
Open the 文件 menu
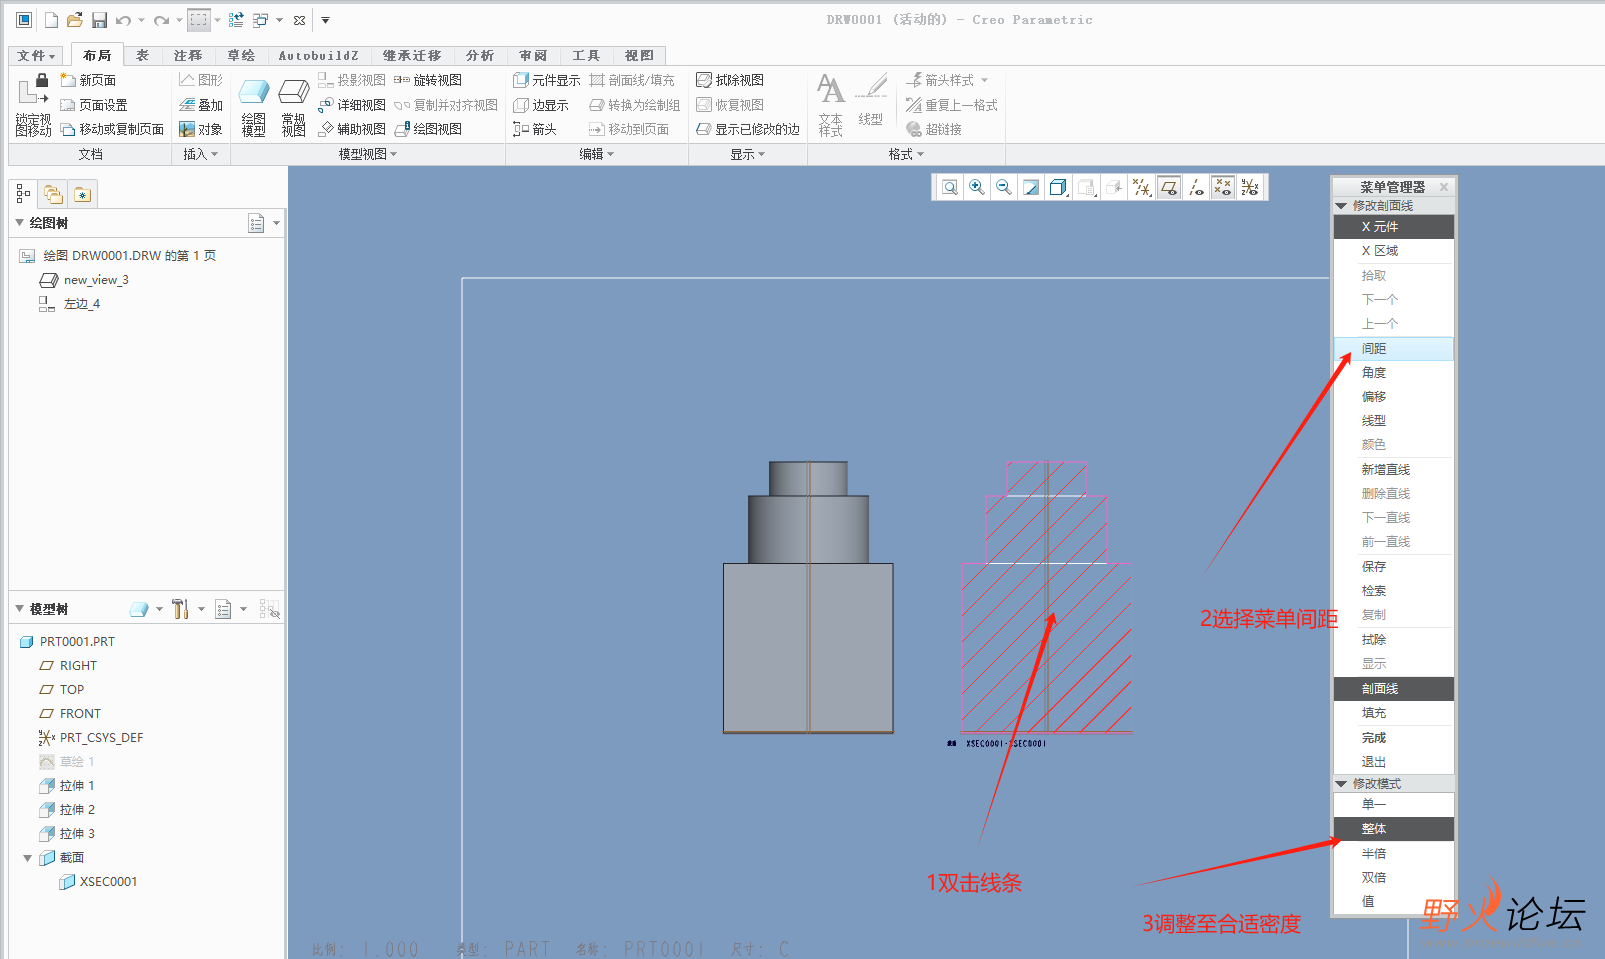pos(36,56)
